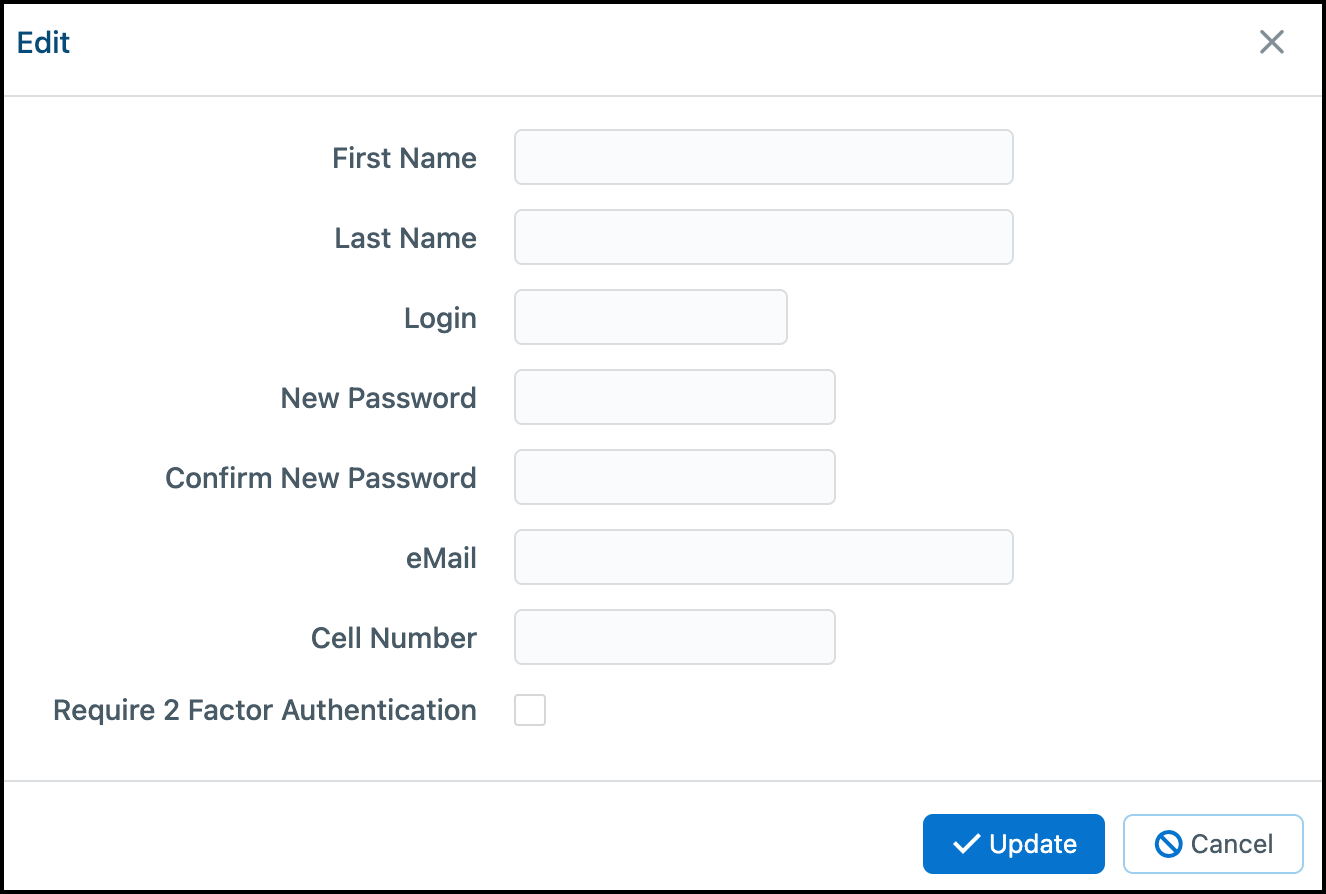Click into the Confirm New Password field
The width and height of the screenshot is (1326, 894).
coord(675,477)
